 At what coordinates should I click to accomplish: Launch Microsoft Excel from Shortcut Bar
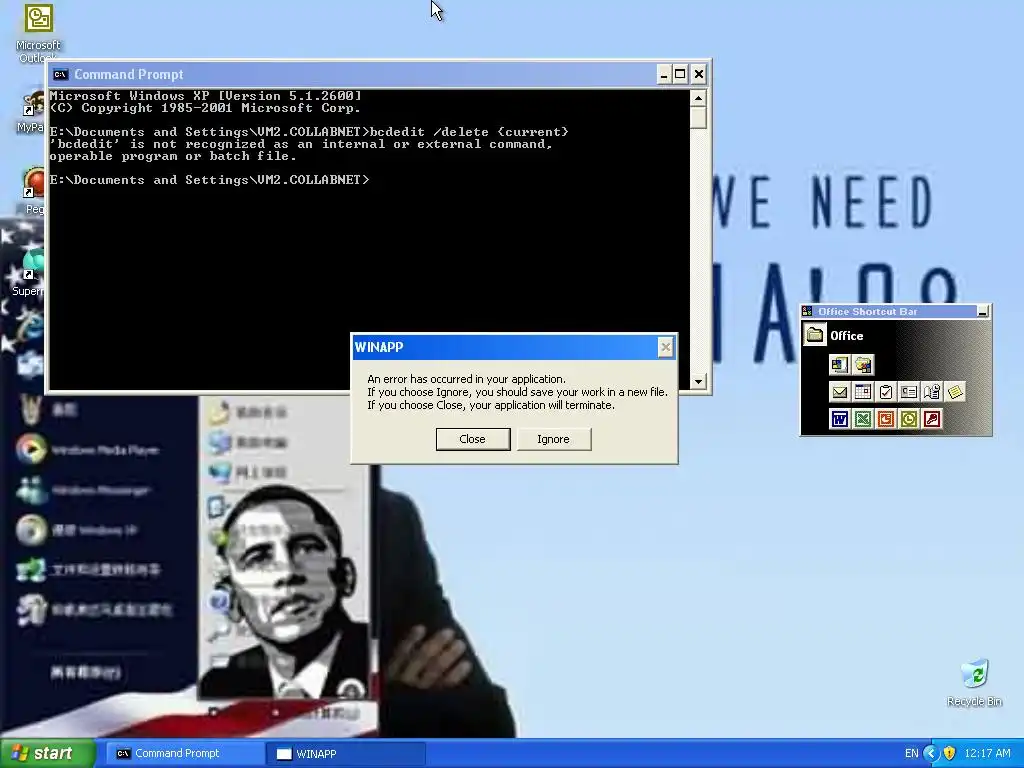pyautogui.click(x=863, y=419)
